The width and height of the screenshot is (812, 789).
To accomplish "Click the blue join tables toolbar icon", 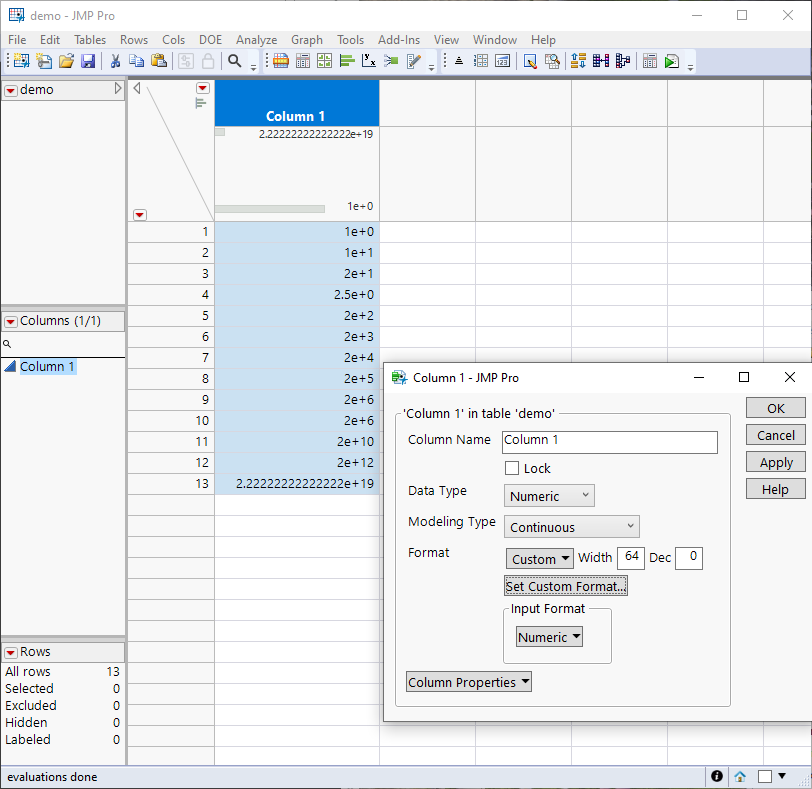I will (x=601, y=61).
